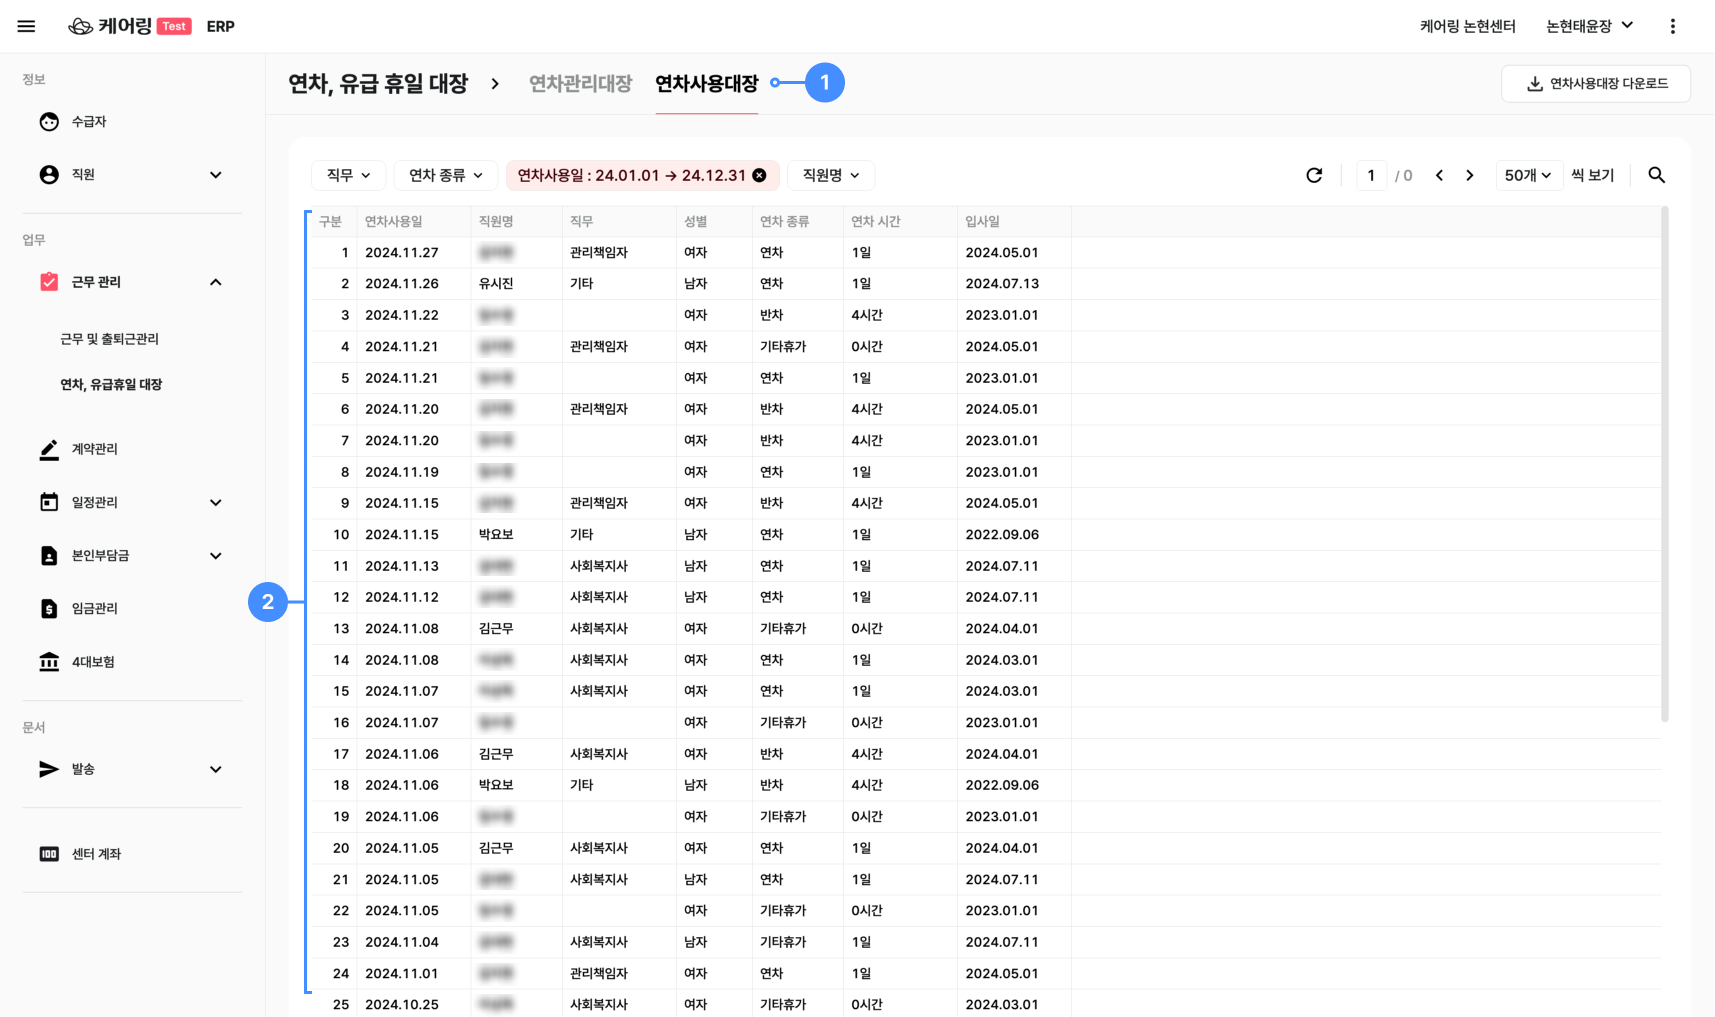This screenshot has width=1715, height=1017.
Task: Open the hamburger menu icon
Action: 26,26
